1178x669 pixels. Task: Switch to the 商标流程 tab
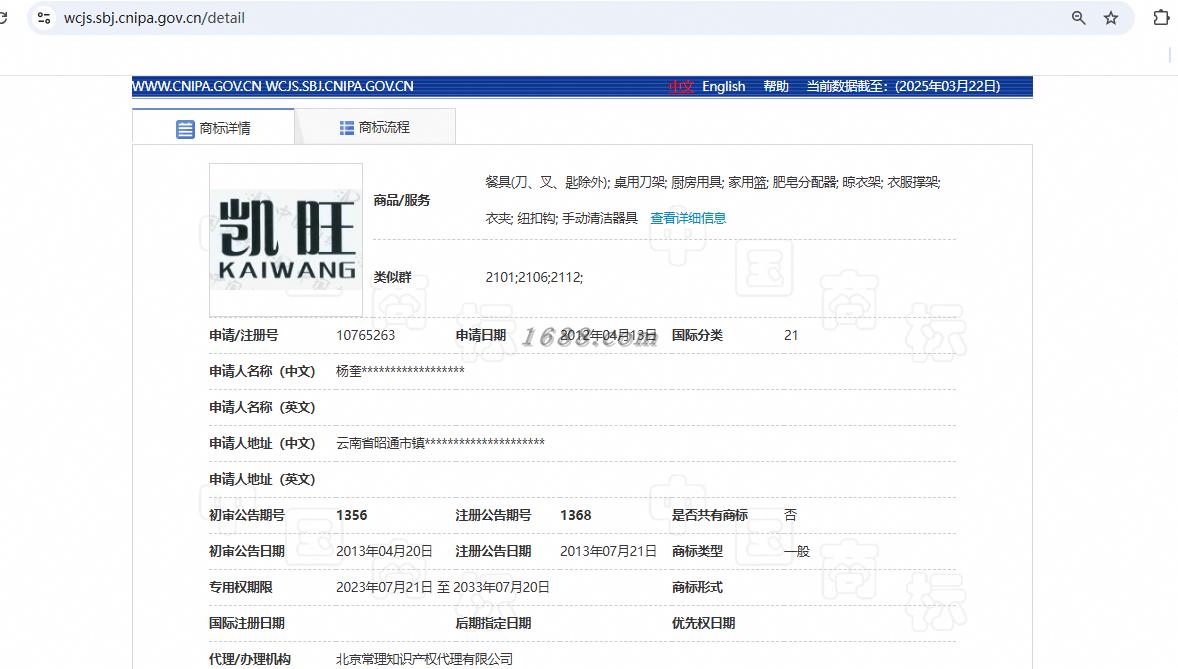click(375, 127)
